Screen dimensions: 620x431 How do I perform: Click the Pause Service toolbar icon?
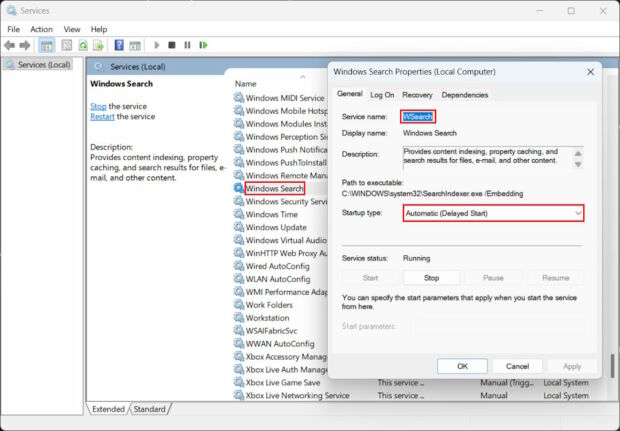click(187, 45)
